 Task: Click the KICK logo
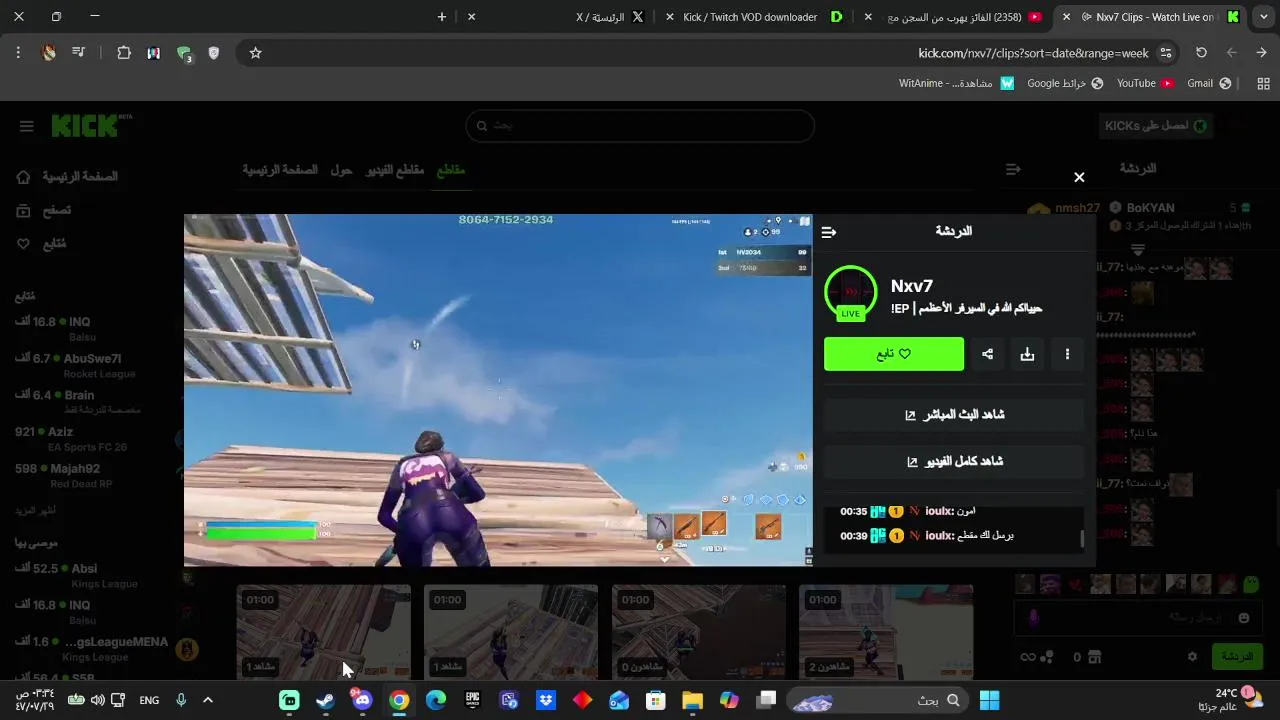click(90, 126)
